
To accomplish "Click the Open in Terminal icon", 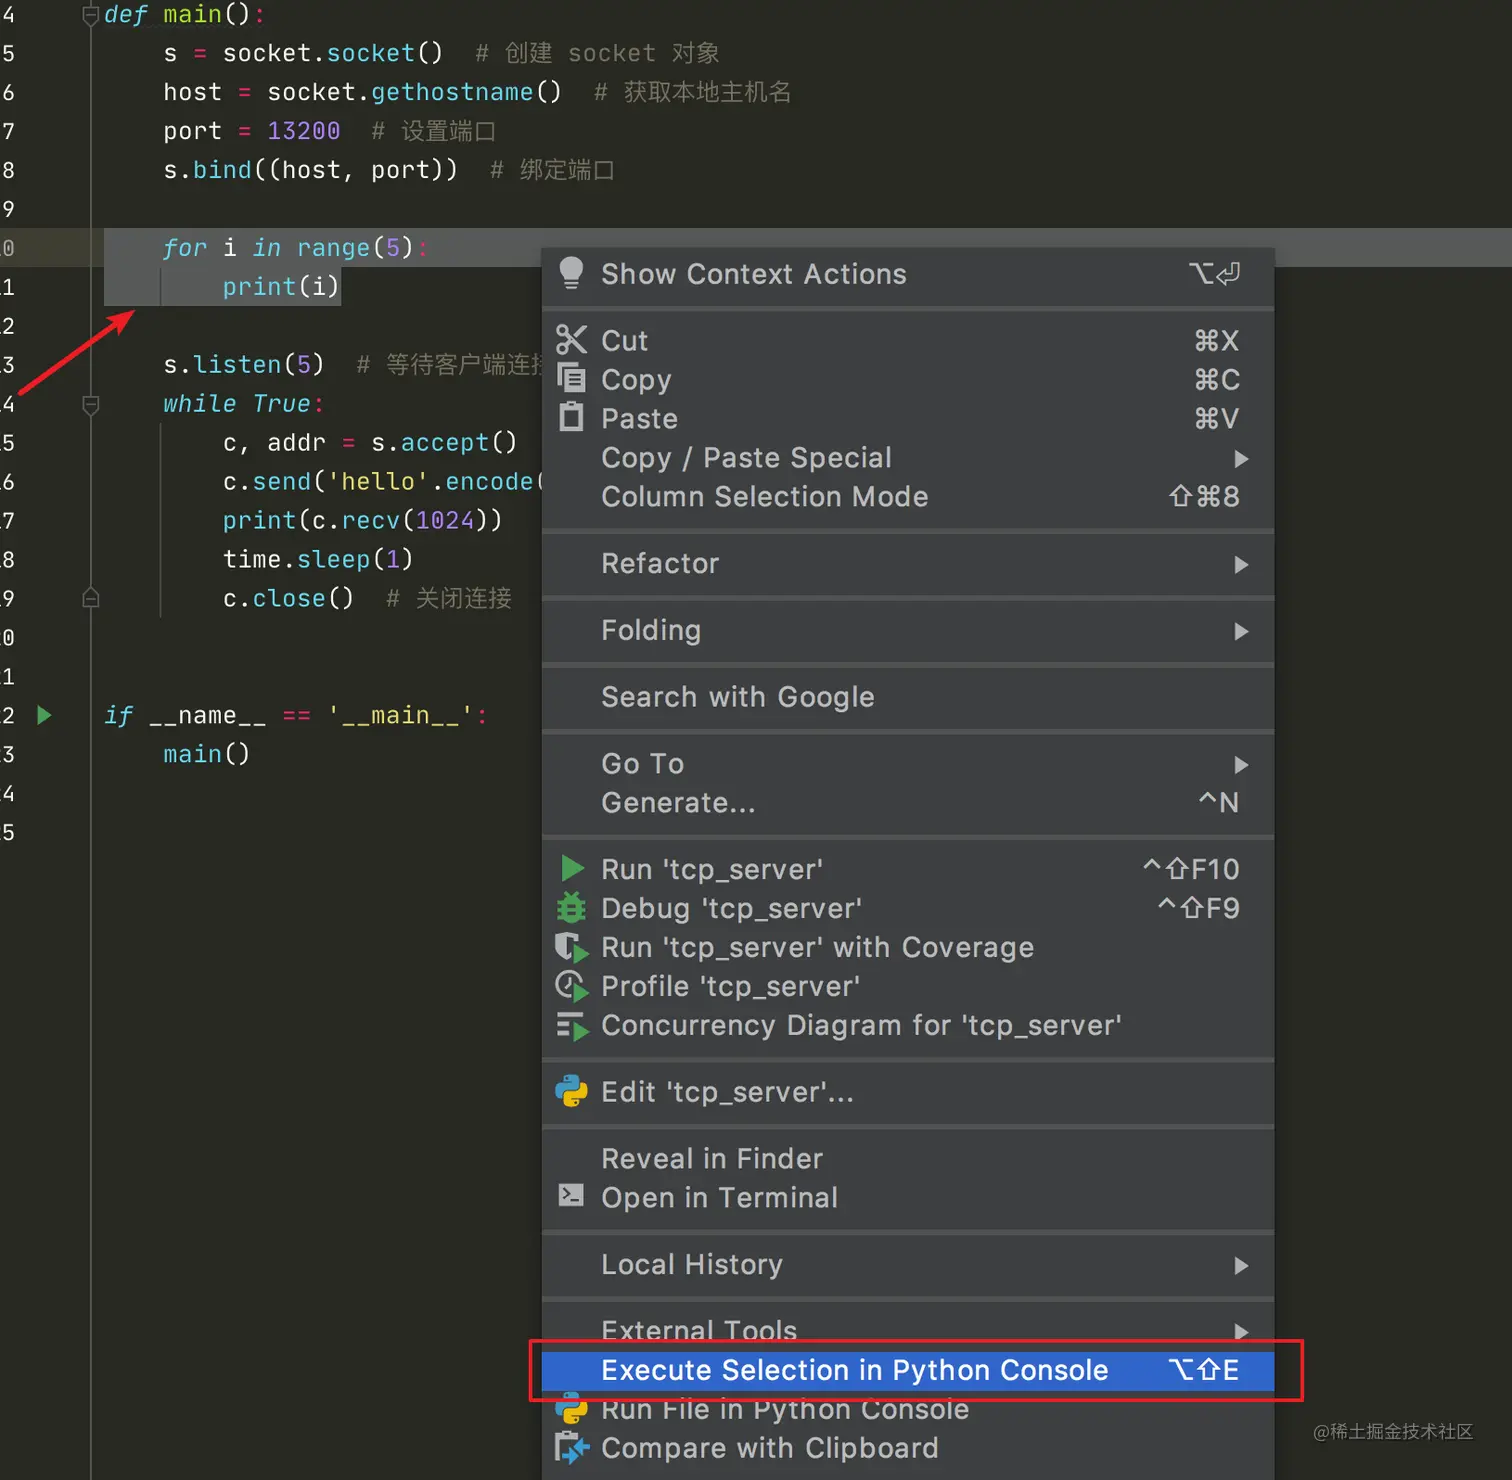I will tap(571, 1195).
